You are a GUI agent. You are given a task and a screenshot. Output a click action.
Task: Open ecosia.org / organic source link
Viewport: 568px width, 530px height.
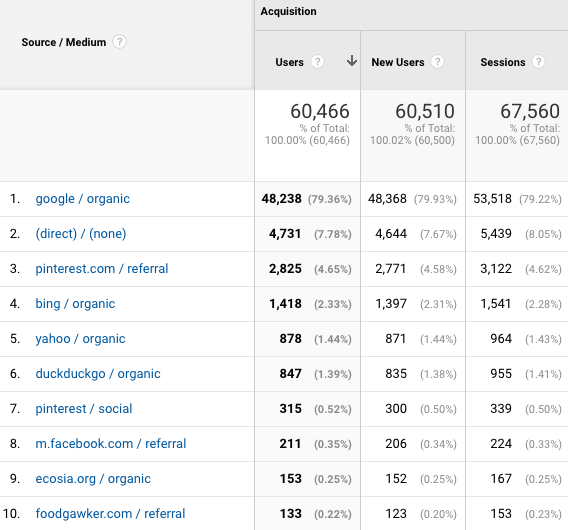click(93, 479)
